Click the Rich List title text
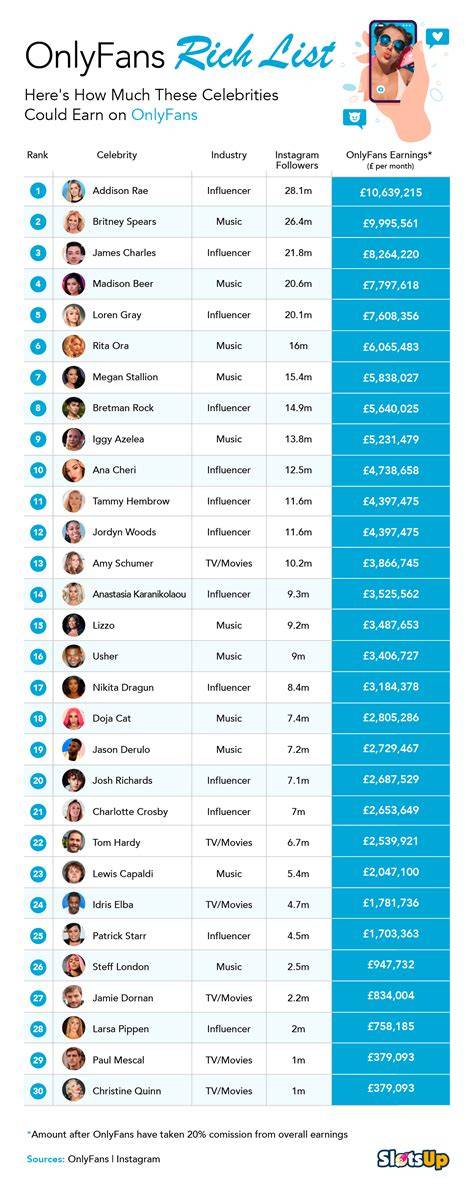 [254, 54]
